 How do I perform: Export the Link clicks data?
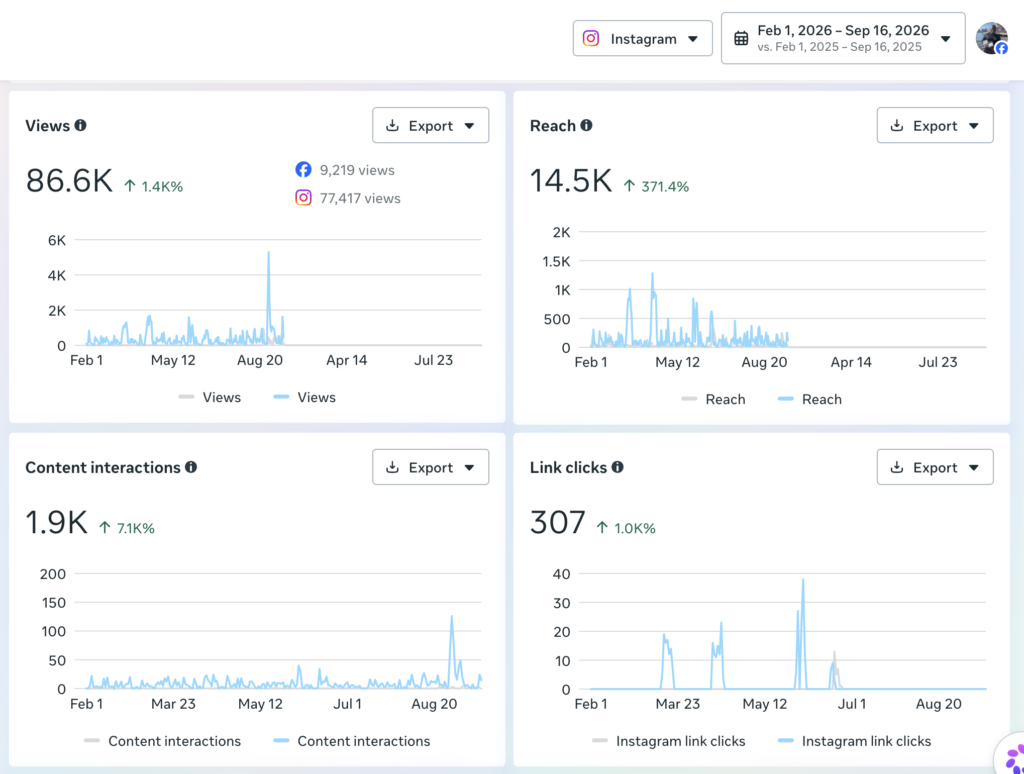[x=935, y=467]
